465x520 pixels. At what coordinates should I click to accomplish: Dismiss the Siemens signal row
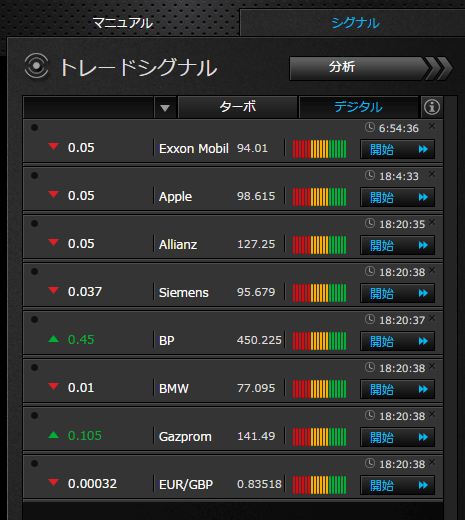[432, 270]
